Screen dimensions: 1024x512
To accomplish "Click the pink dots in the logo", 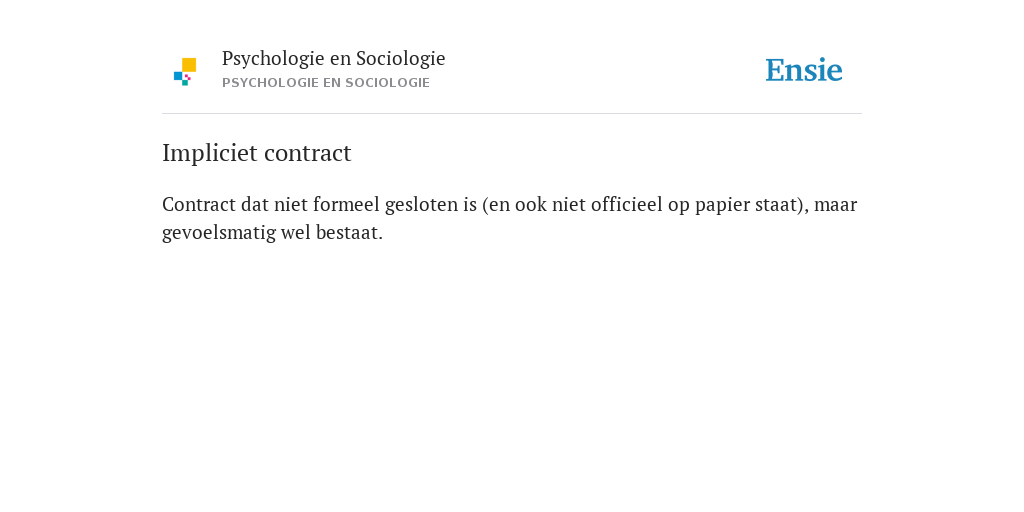I will pyautogui.click(x=188, y=77).
